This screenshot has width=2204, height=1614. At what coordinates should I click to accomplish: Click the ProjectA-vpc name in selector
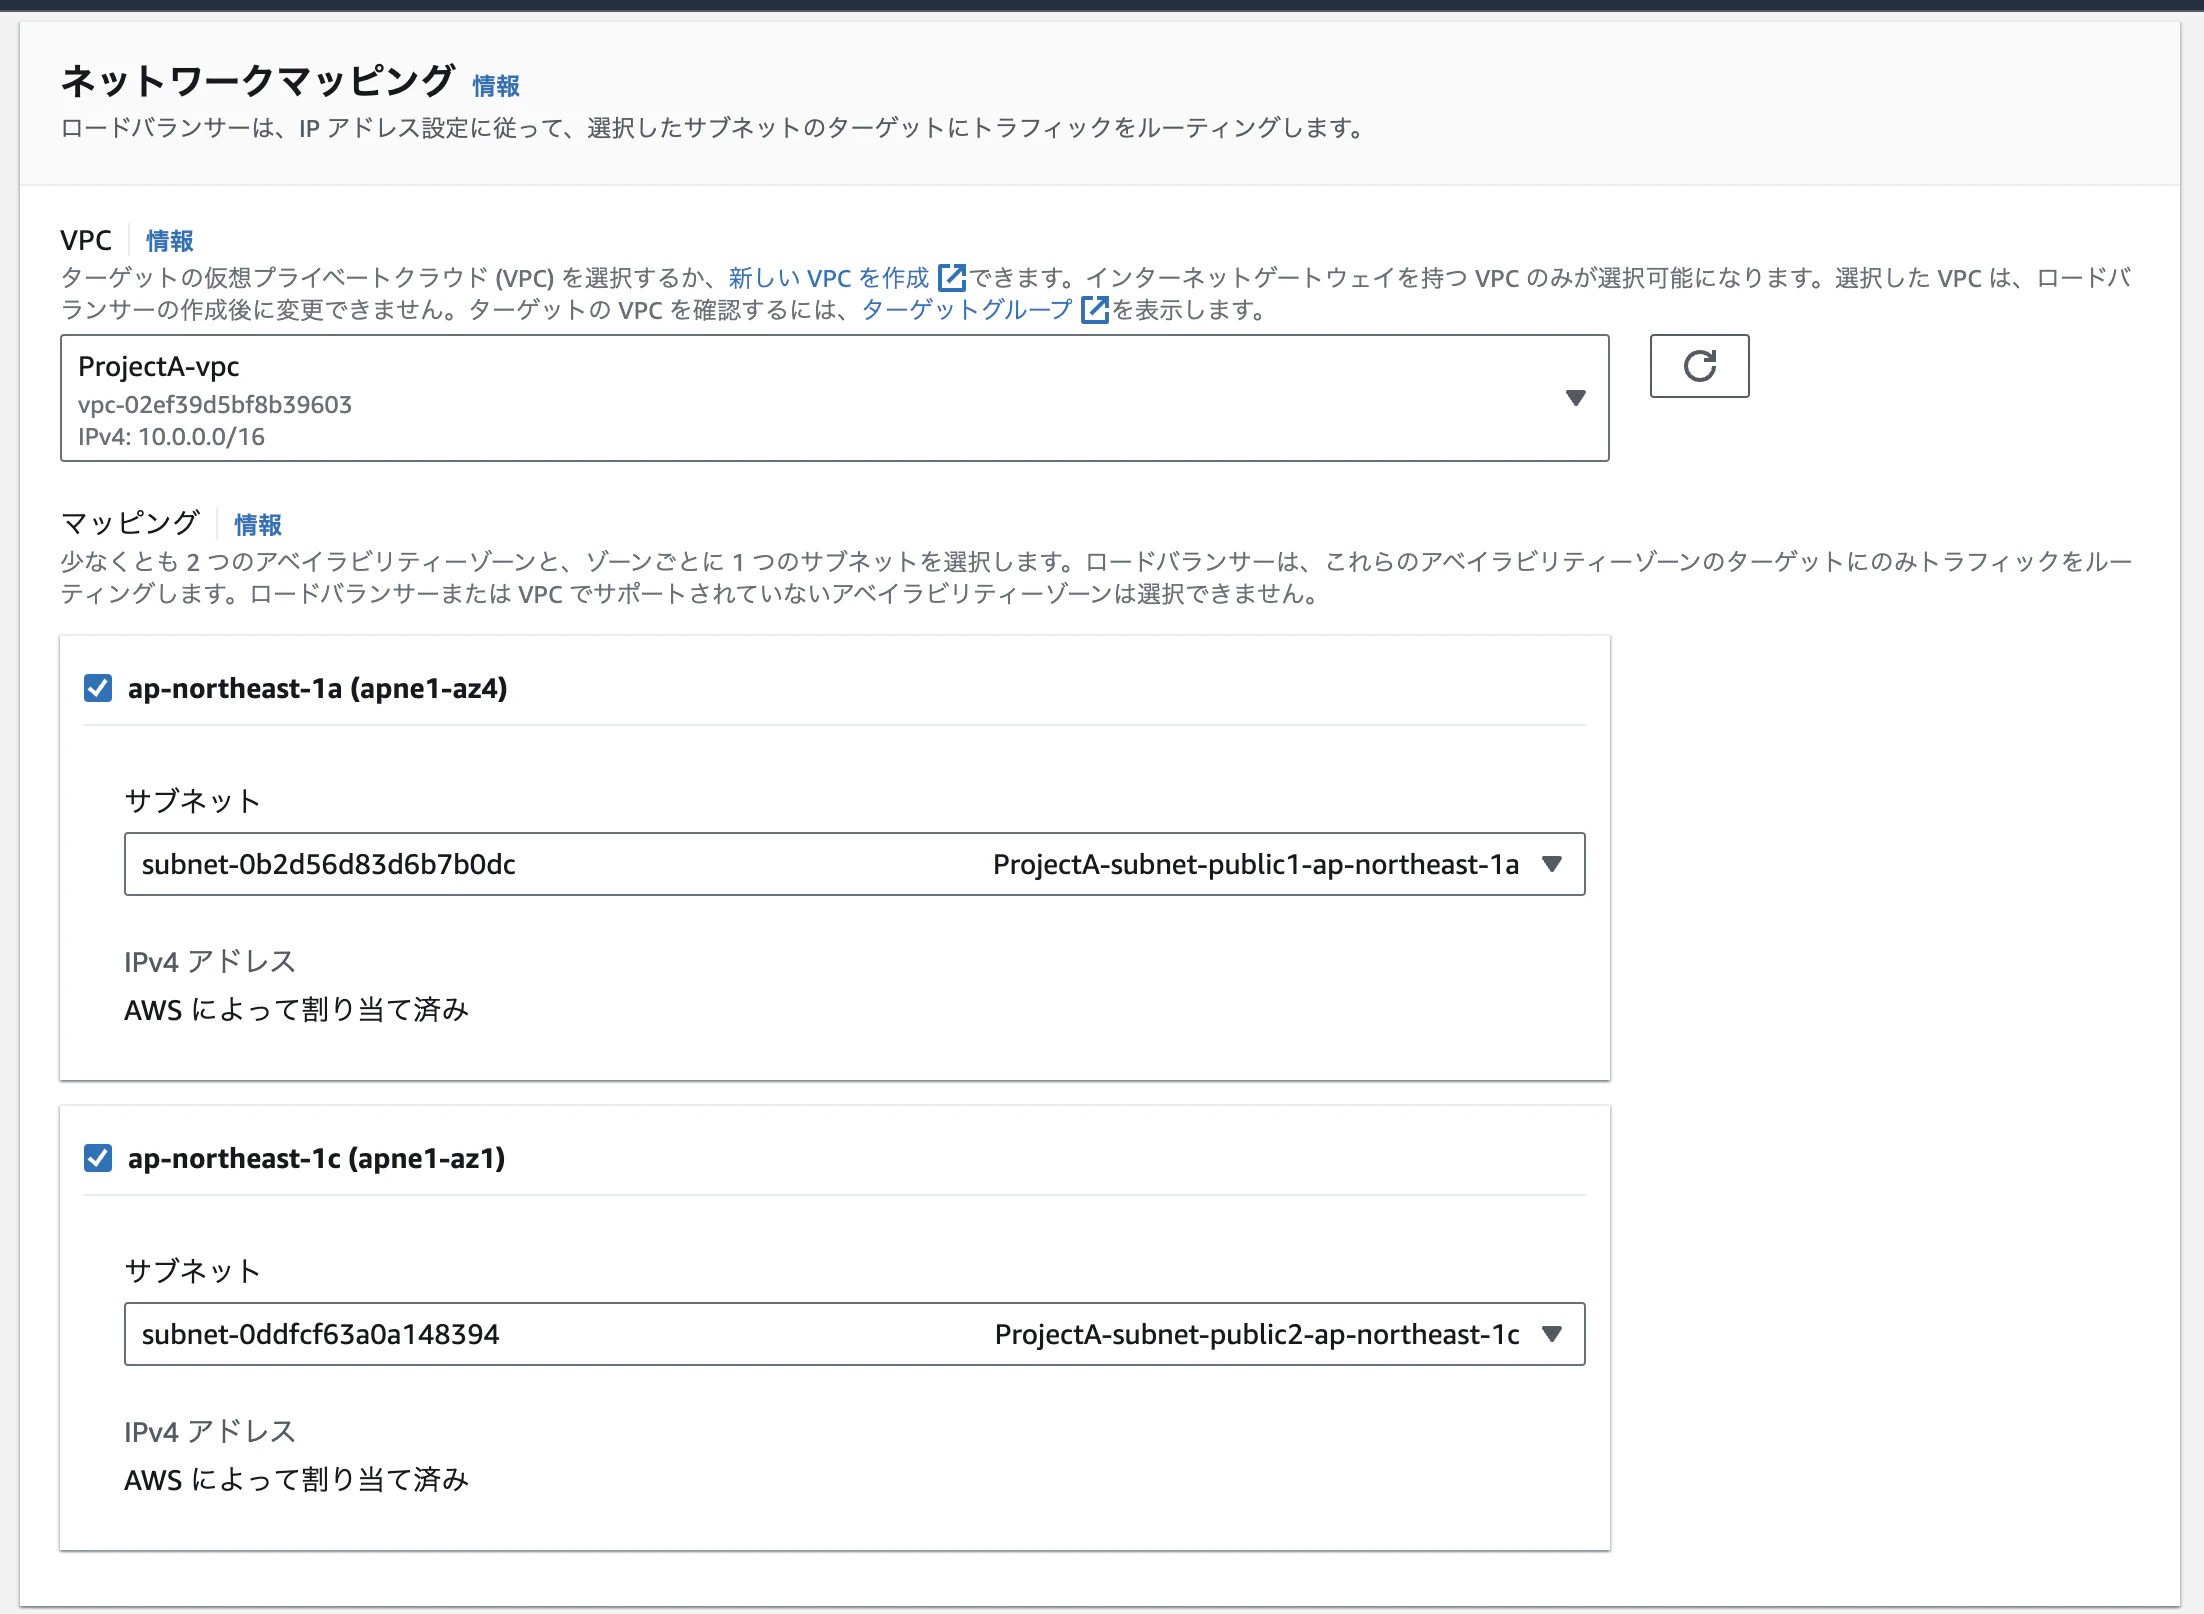tap(158, 367)
